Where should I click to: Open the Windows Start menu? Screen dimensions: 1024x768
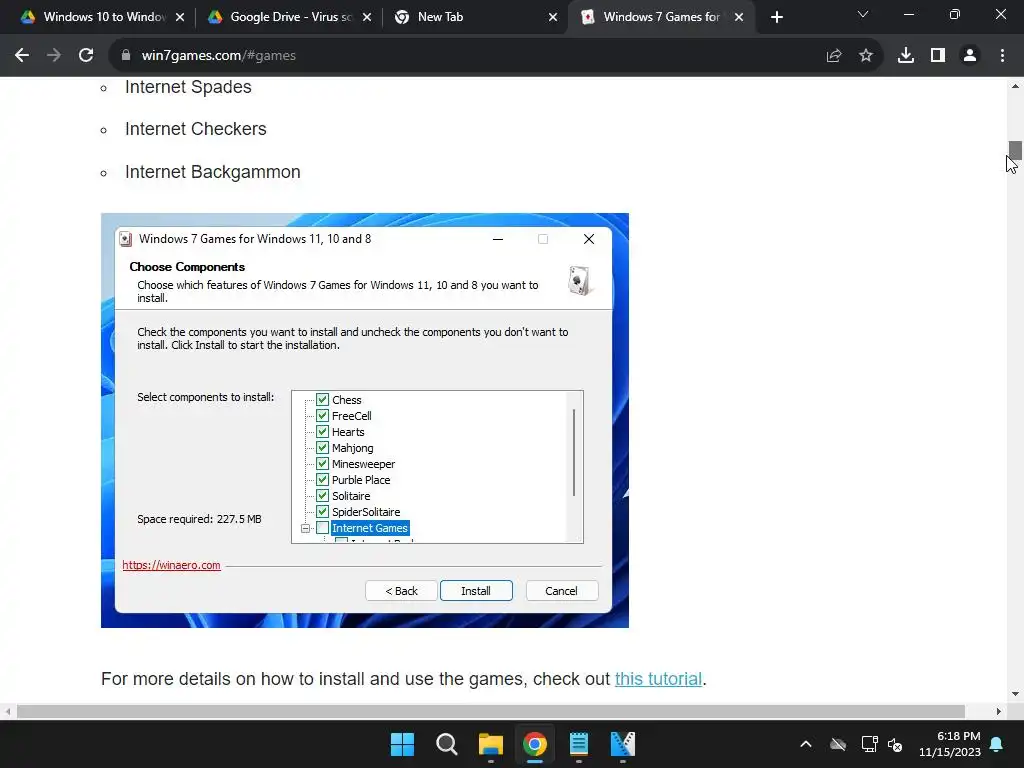(x=402, y=744)
